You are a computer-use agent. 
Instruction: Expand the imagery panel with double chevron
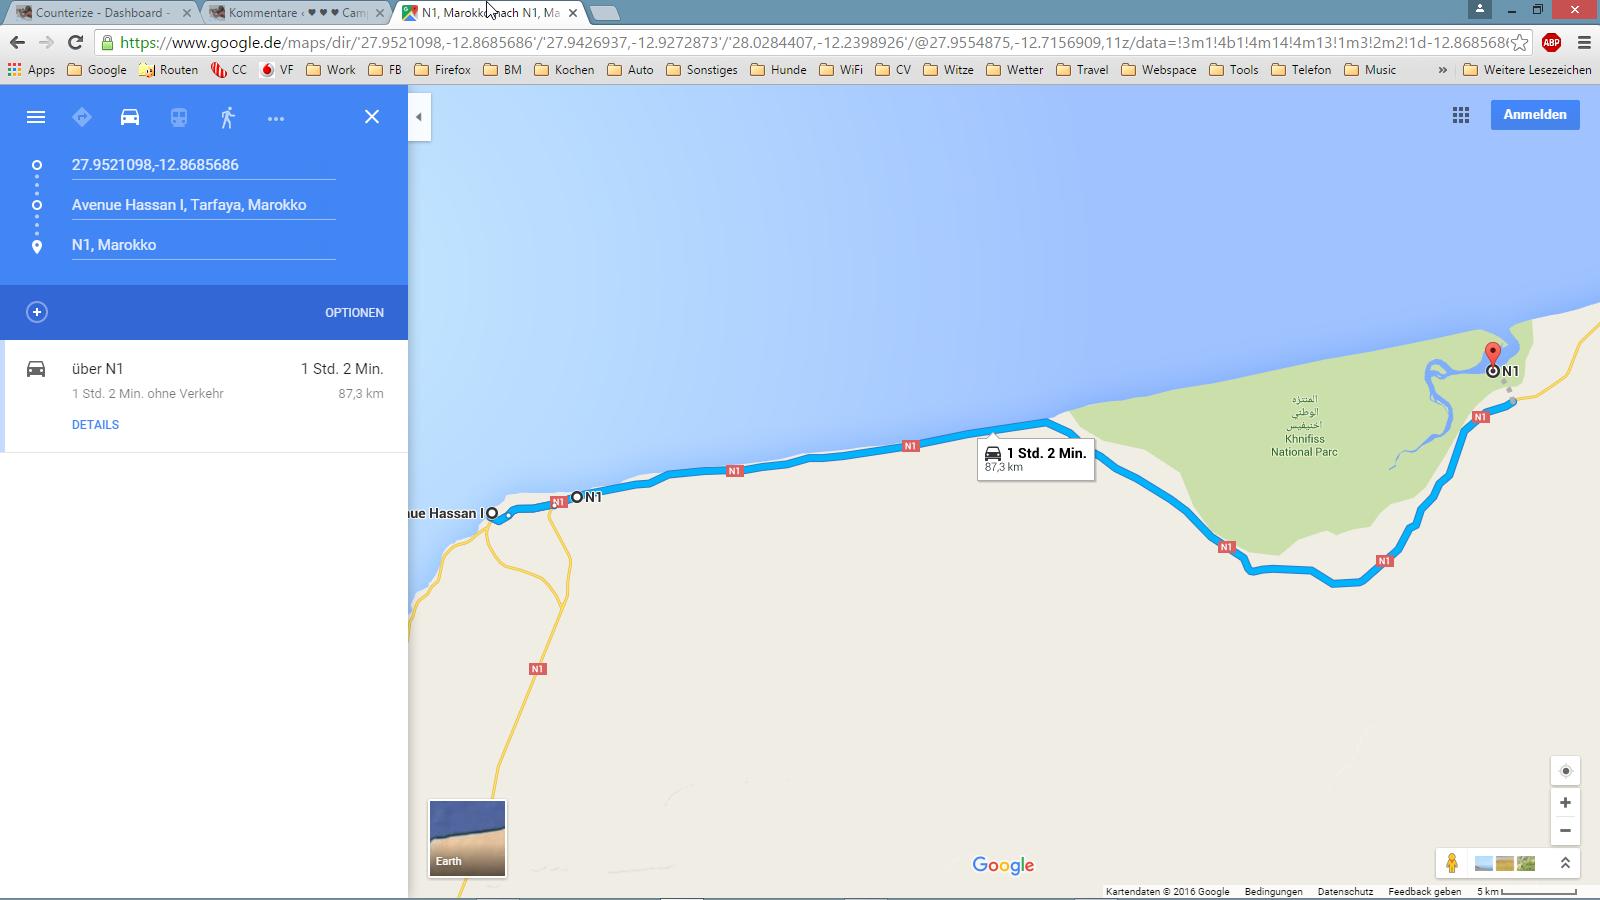(1566, 863)
